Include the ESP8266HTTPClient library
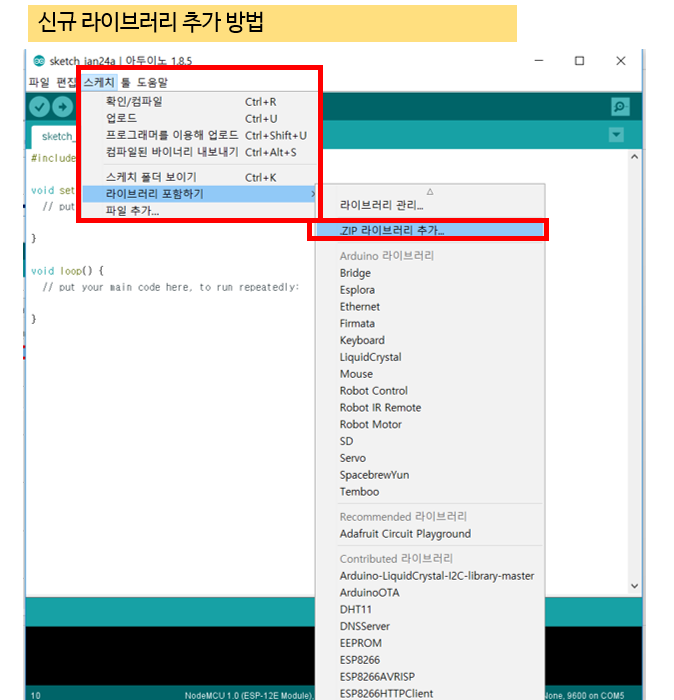This screenshot has height=700, width=674. click(430, 694)
